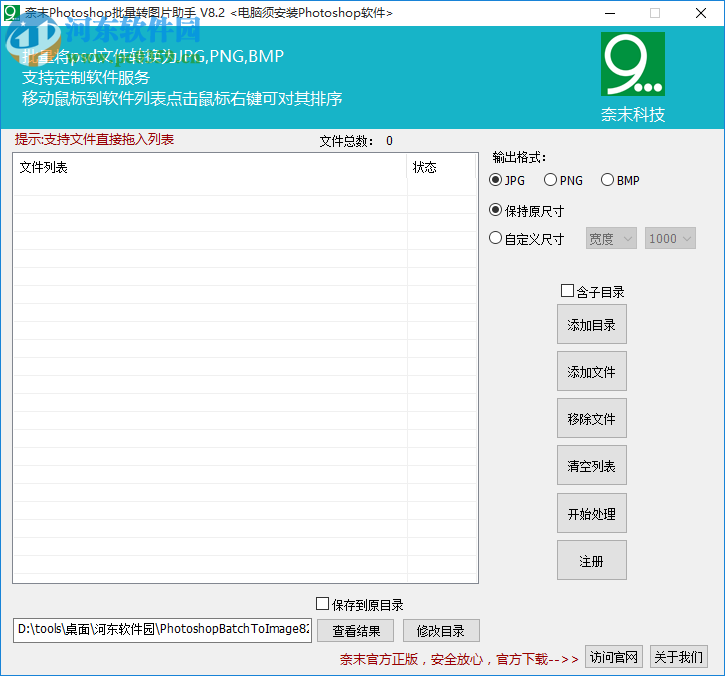The height and width of the screenshot is (676, 725).
Task: Click the 输出格式 label
Action: (519, 157)
